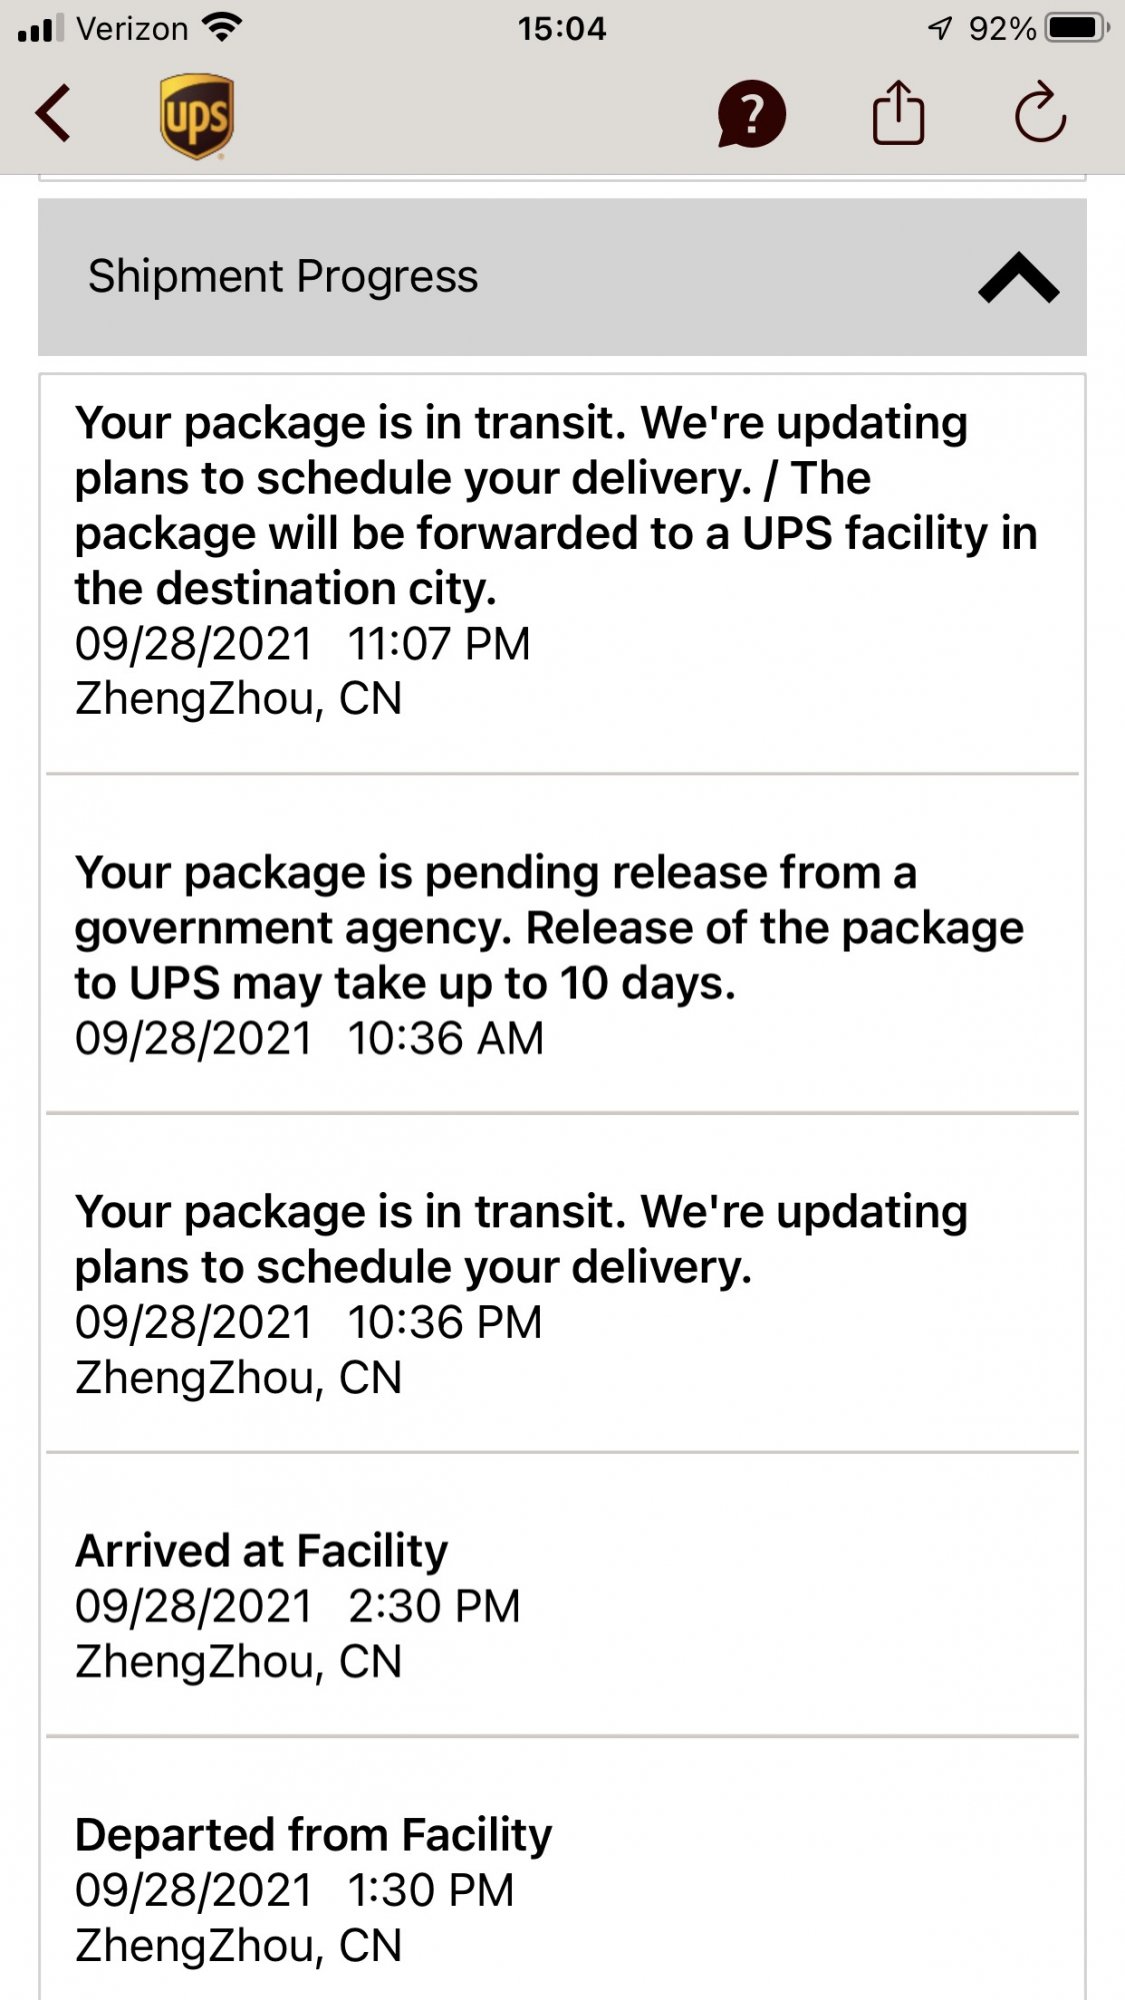This screenshot has width=1125, height=2000.
Task: Tap the 15:04 clock in status bar
Action: coord(562,28)
